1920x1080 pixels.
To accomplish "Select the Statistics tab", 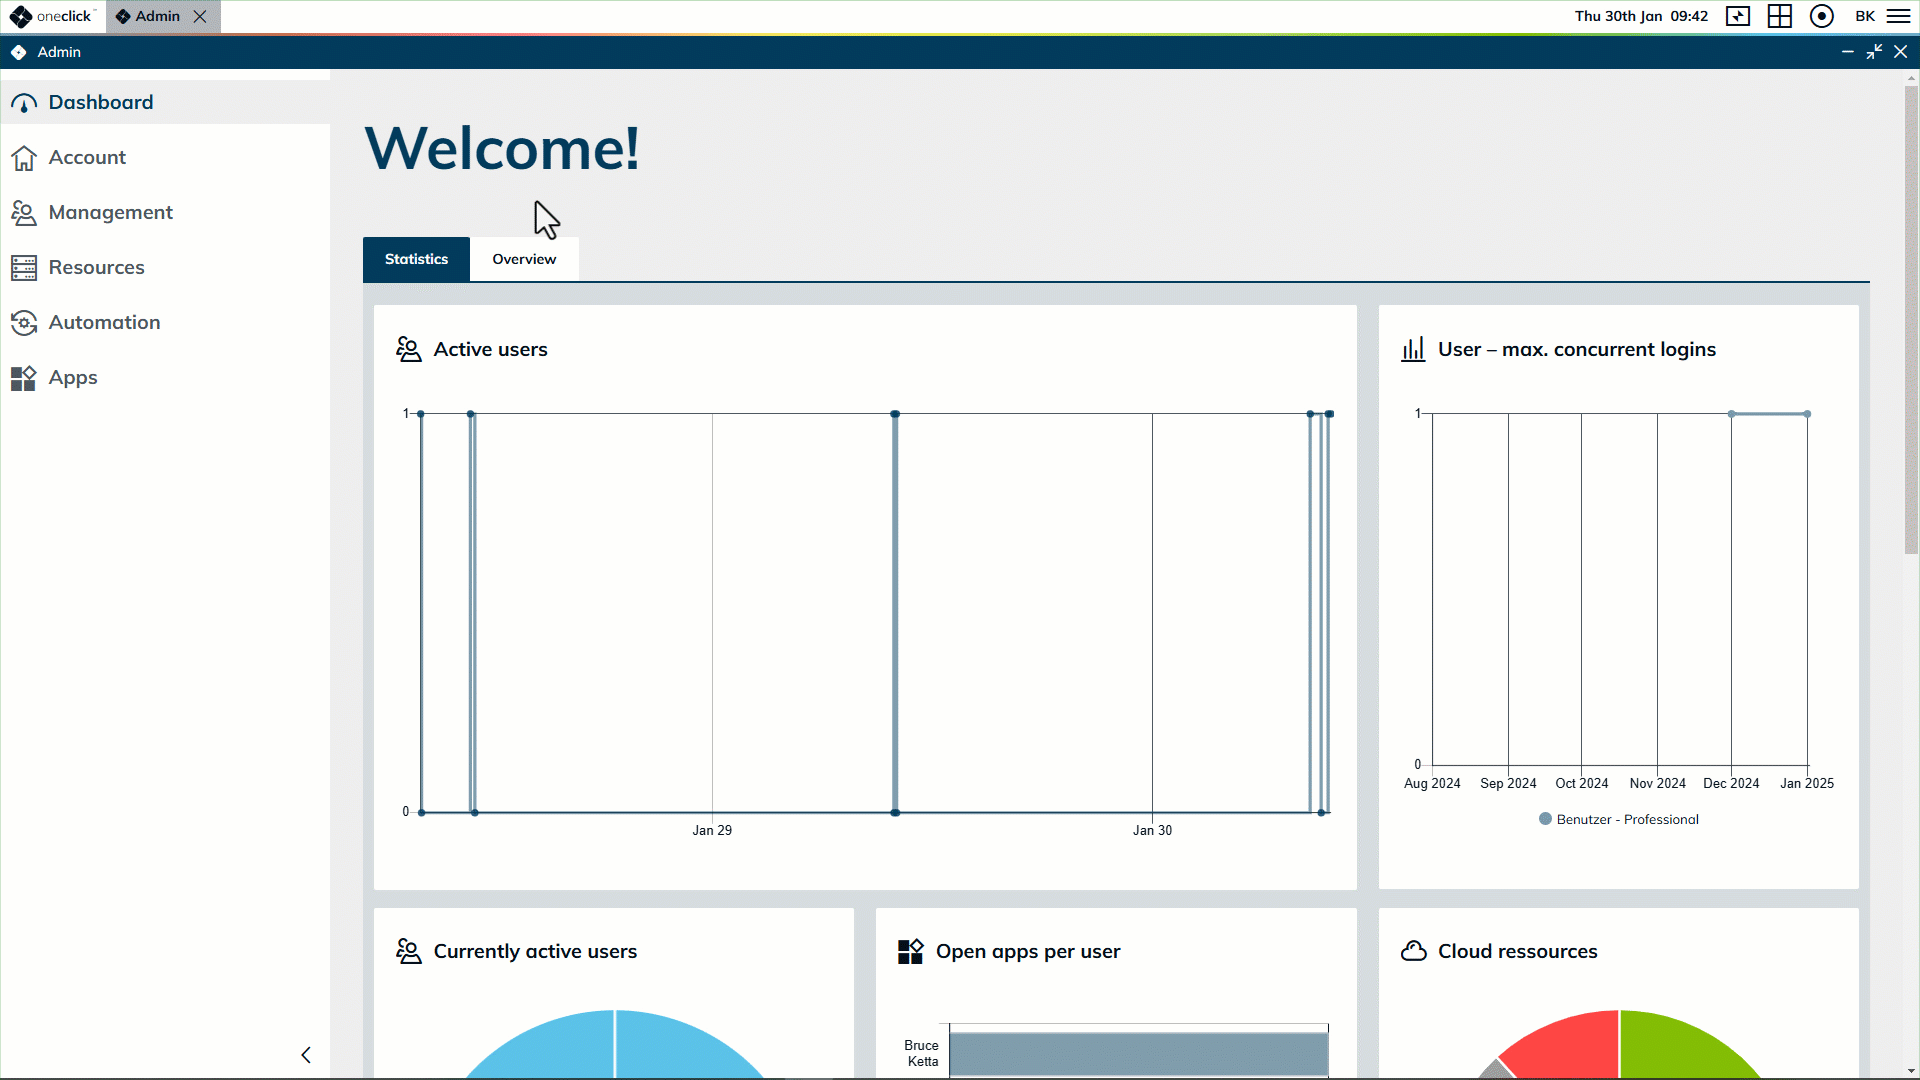I will click(x=416, y=259).
